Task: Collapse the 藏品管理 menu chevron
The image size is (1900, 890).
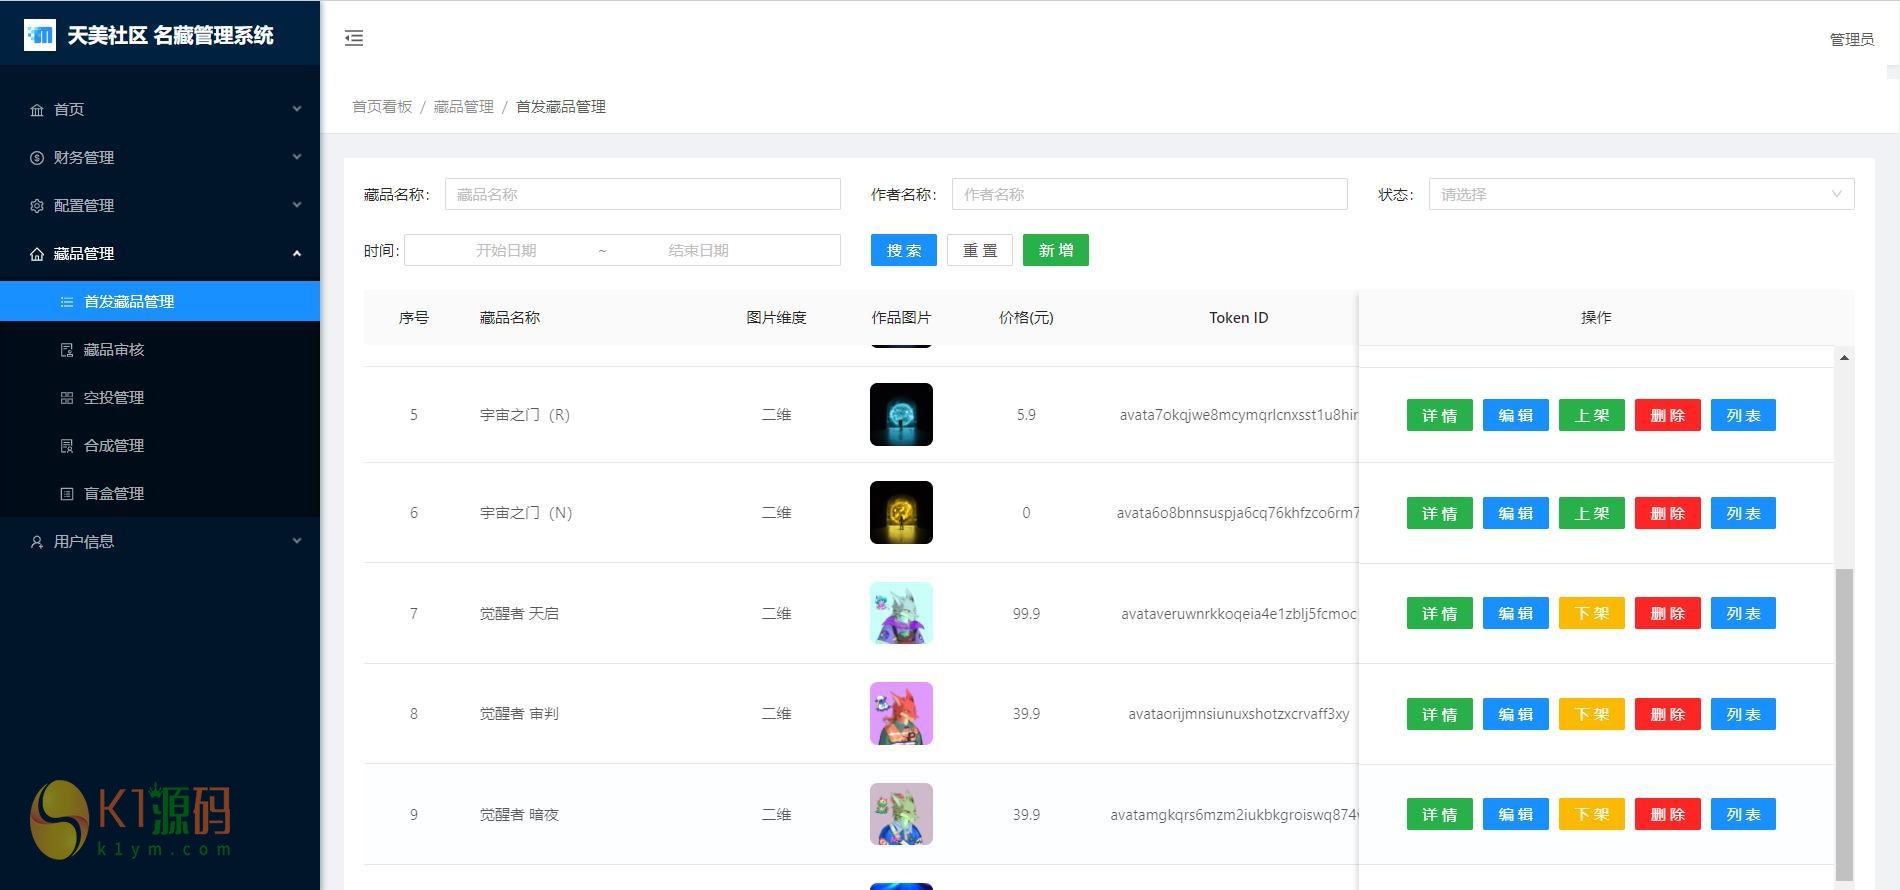Action: [297, 254]
